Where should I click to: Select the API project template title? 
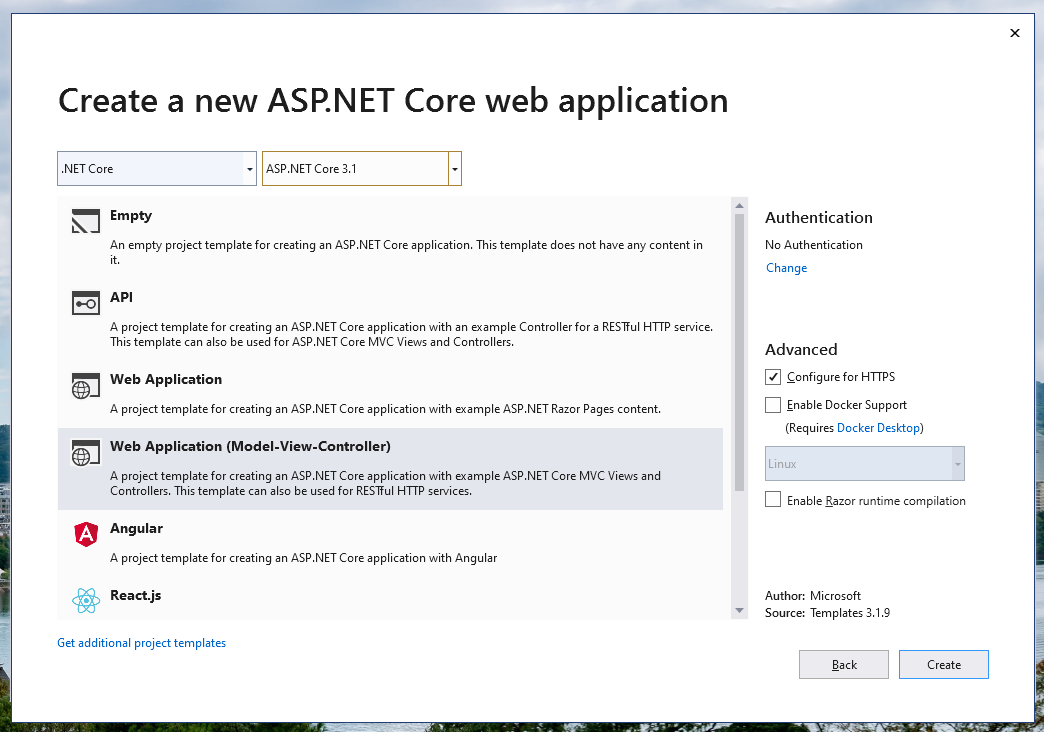(121, 298)
